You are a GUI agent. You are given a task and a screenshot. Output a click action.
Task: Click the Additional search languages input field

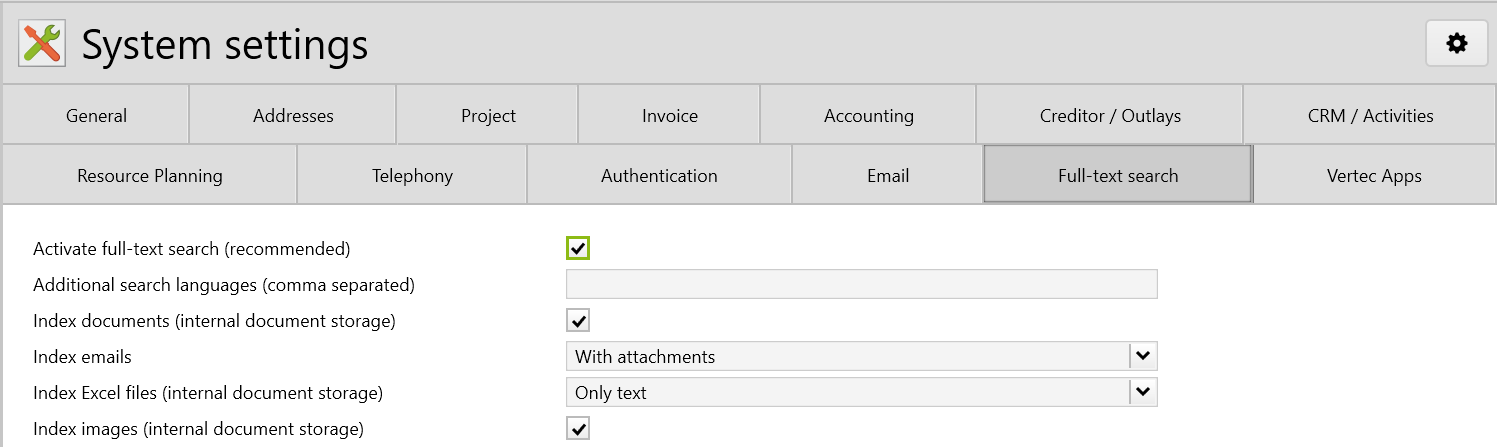click(861, 284)
